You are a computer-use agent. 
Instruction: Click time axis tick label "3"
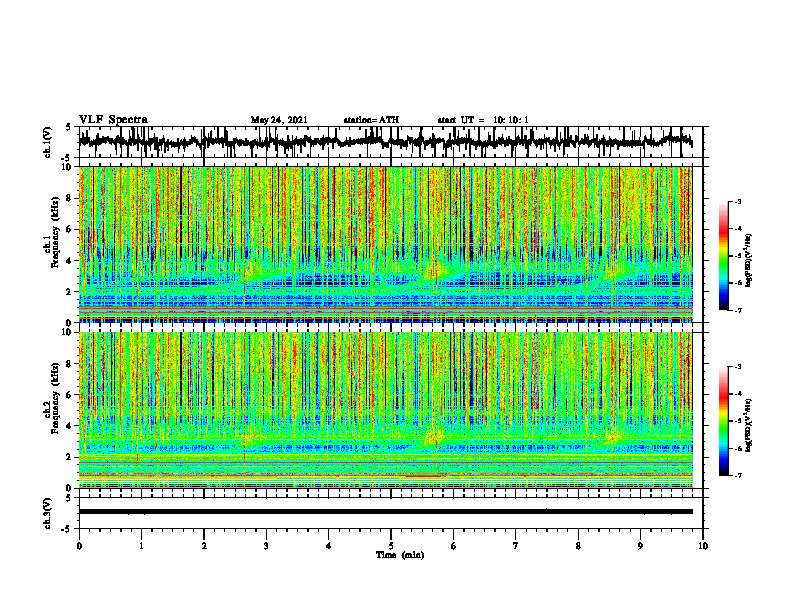coord(266,546)
